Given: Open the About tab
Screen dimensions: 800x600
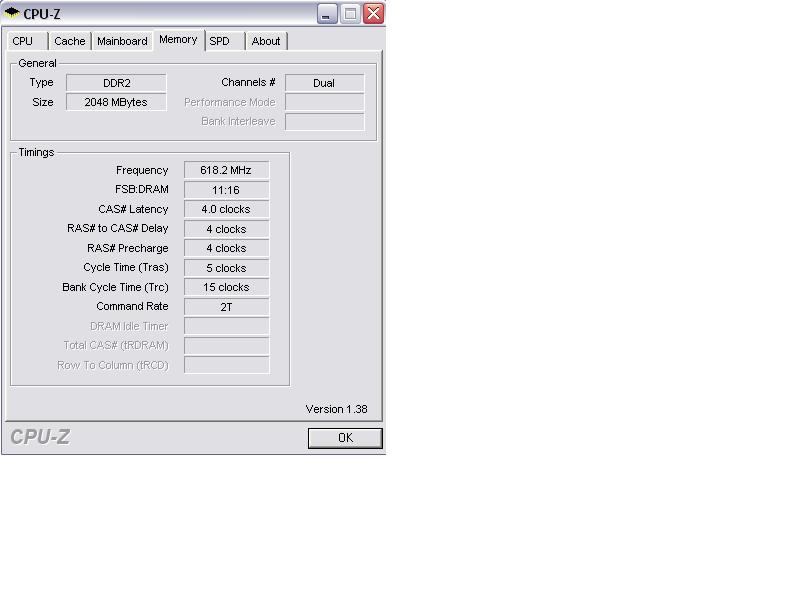Looking at the screenshot, I should [x=266, y=41].
